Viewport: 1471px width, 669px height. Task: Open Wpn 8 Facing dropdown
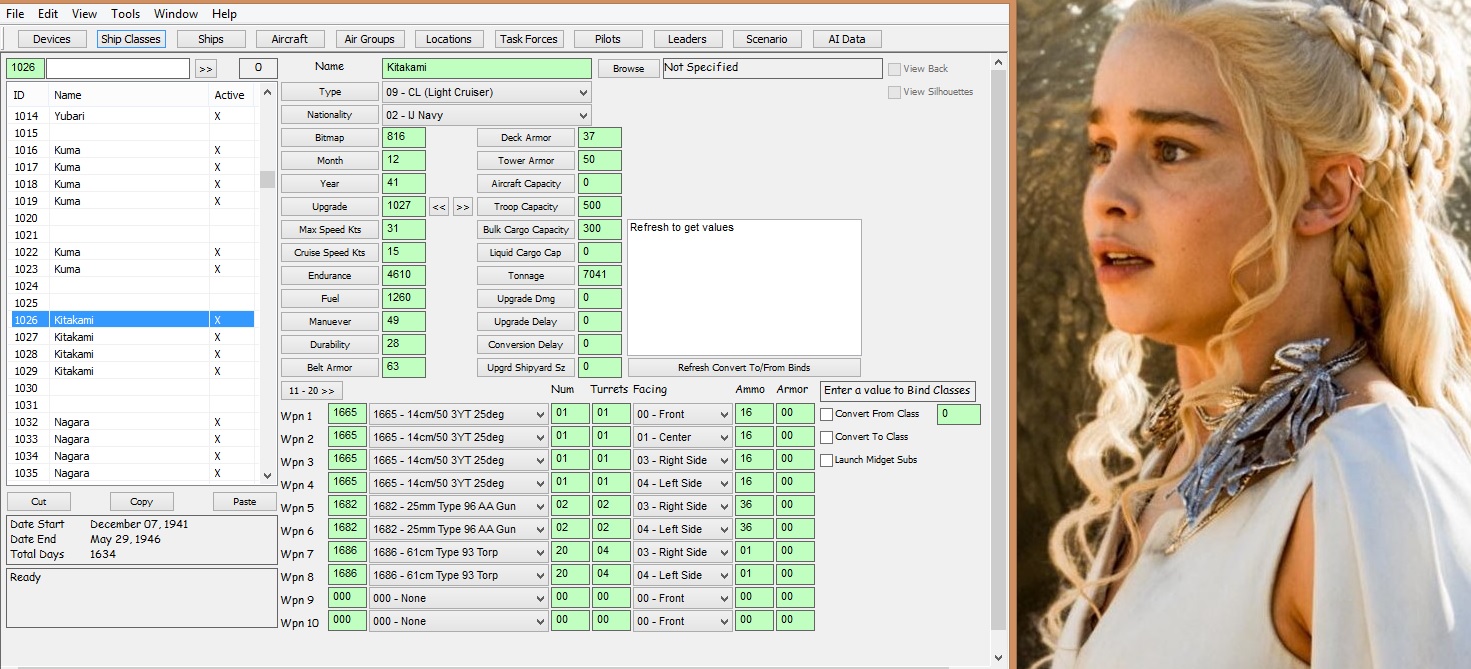[x=683, y=575]
